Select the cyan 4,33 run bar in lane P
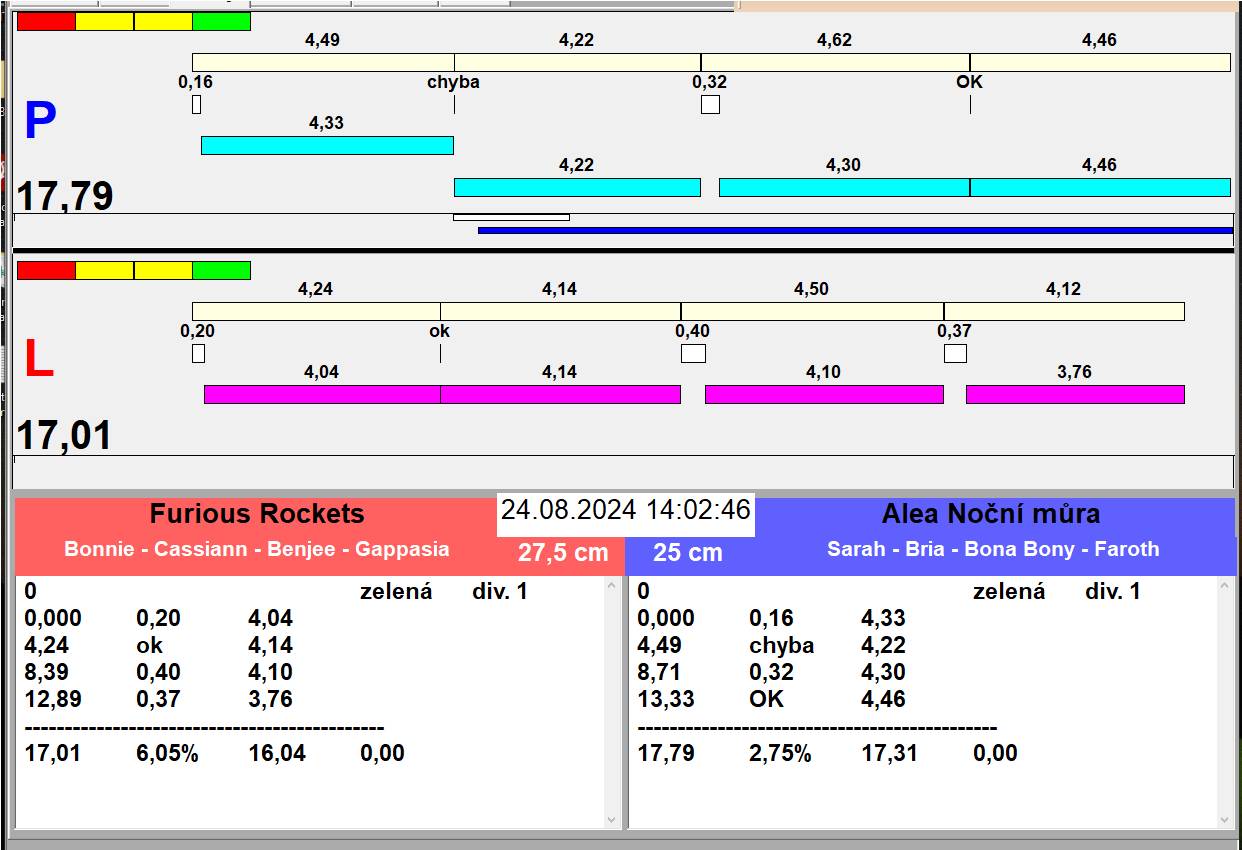This screenshot has height=850, width=1242. coord(327,145)
